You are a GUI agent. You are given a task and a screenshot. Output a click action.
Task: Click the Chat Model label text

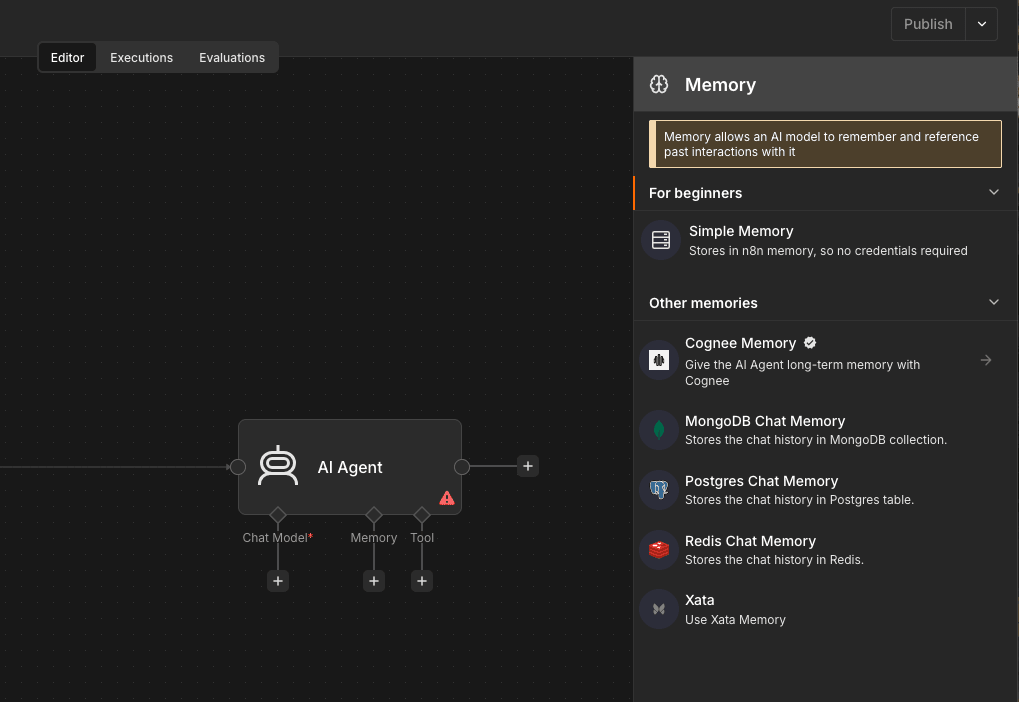point(277,538)
